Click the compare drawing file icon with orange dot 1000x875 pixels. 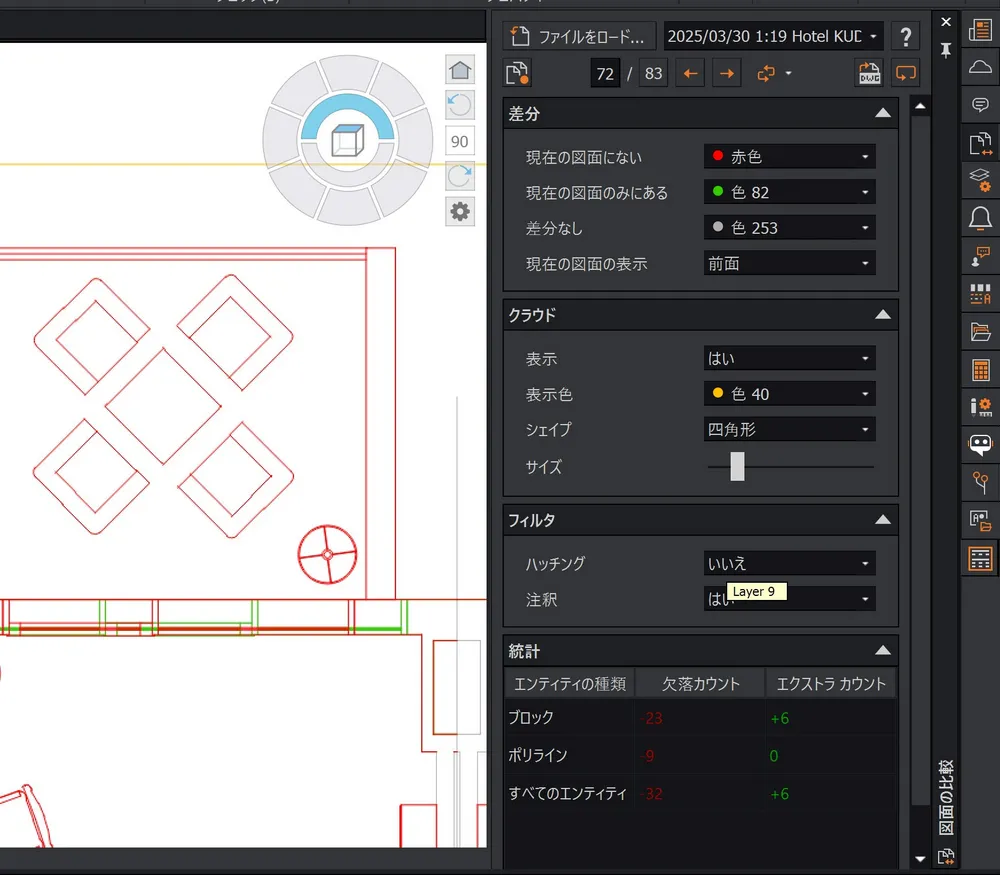coord(517,73)
